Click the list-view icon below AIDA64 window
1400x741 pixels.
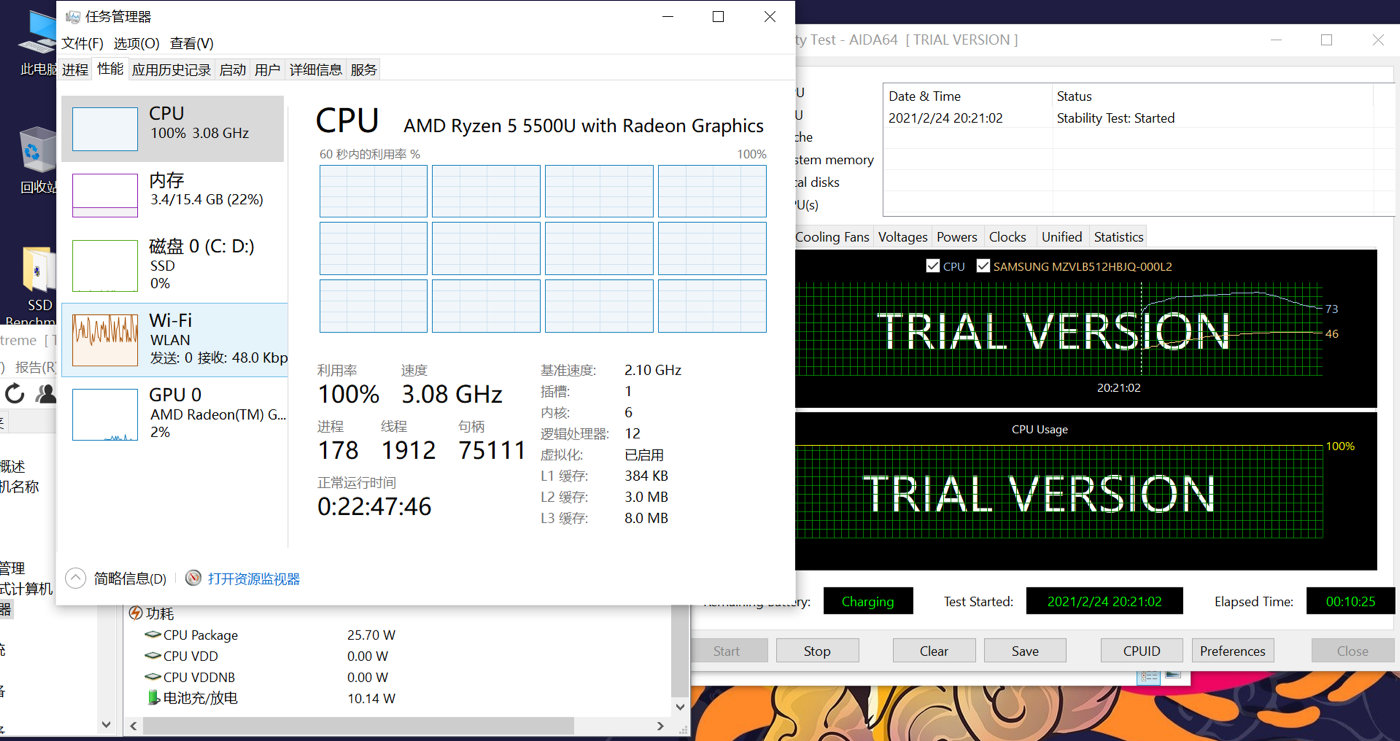tap(1148, 676)
